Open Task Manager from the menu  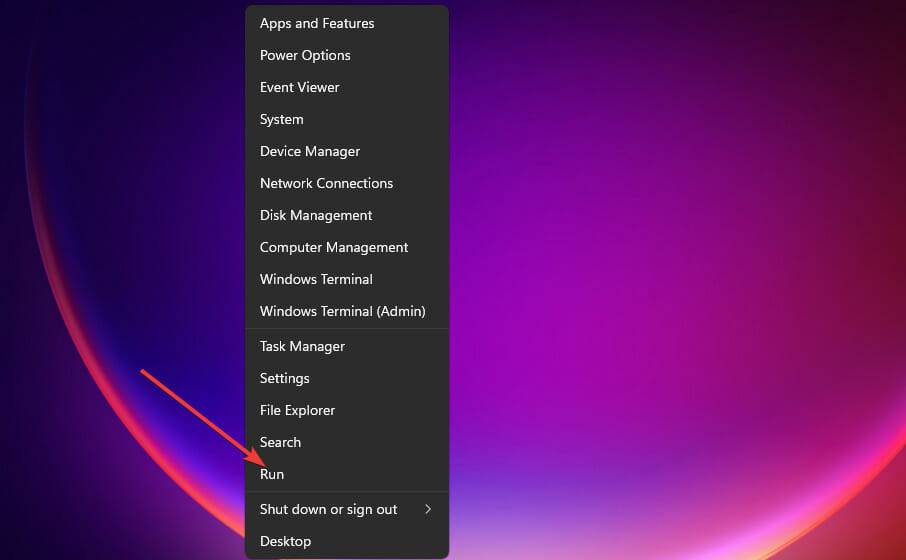click(x=302, y=346)
